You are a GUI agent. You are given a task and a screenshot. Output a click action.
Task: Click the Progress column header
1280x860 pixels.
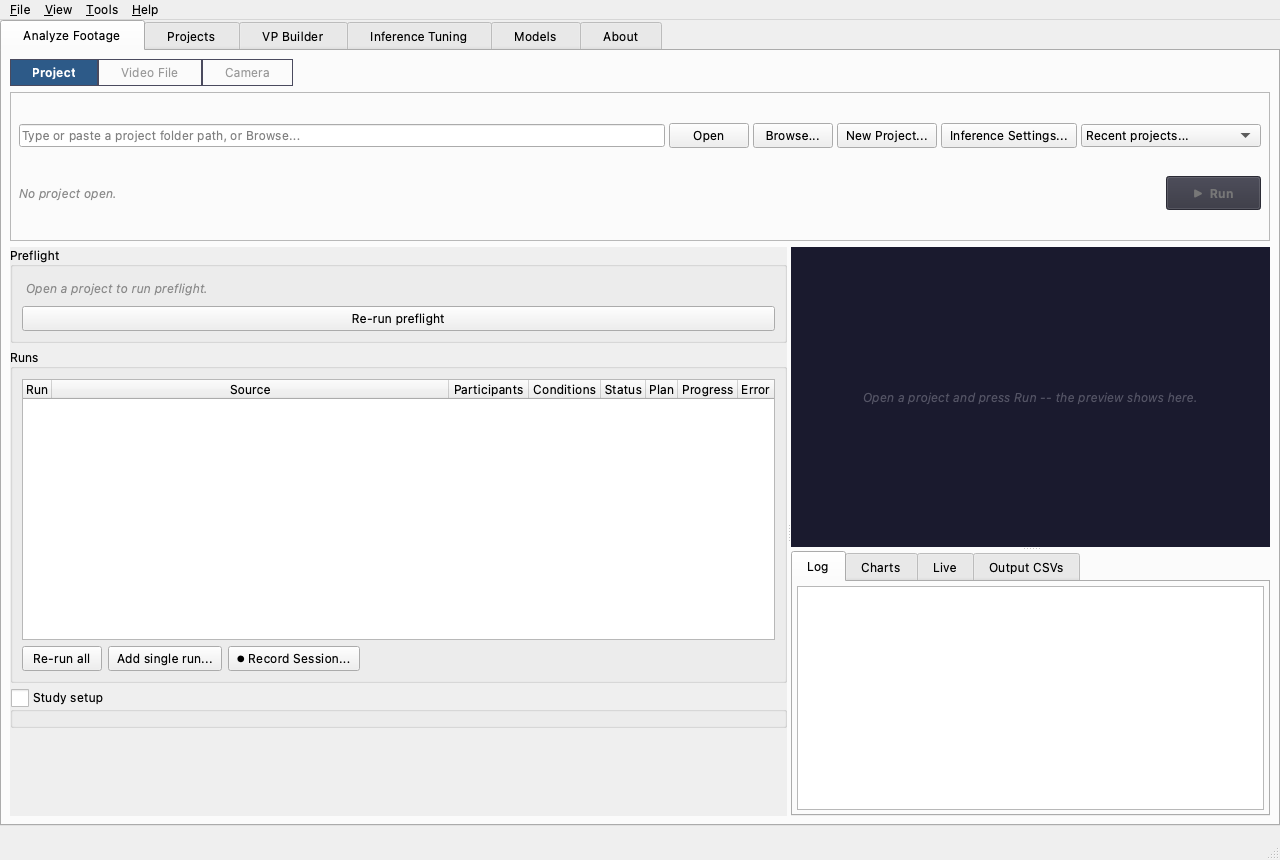(707, 390)
